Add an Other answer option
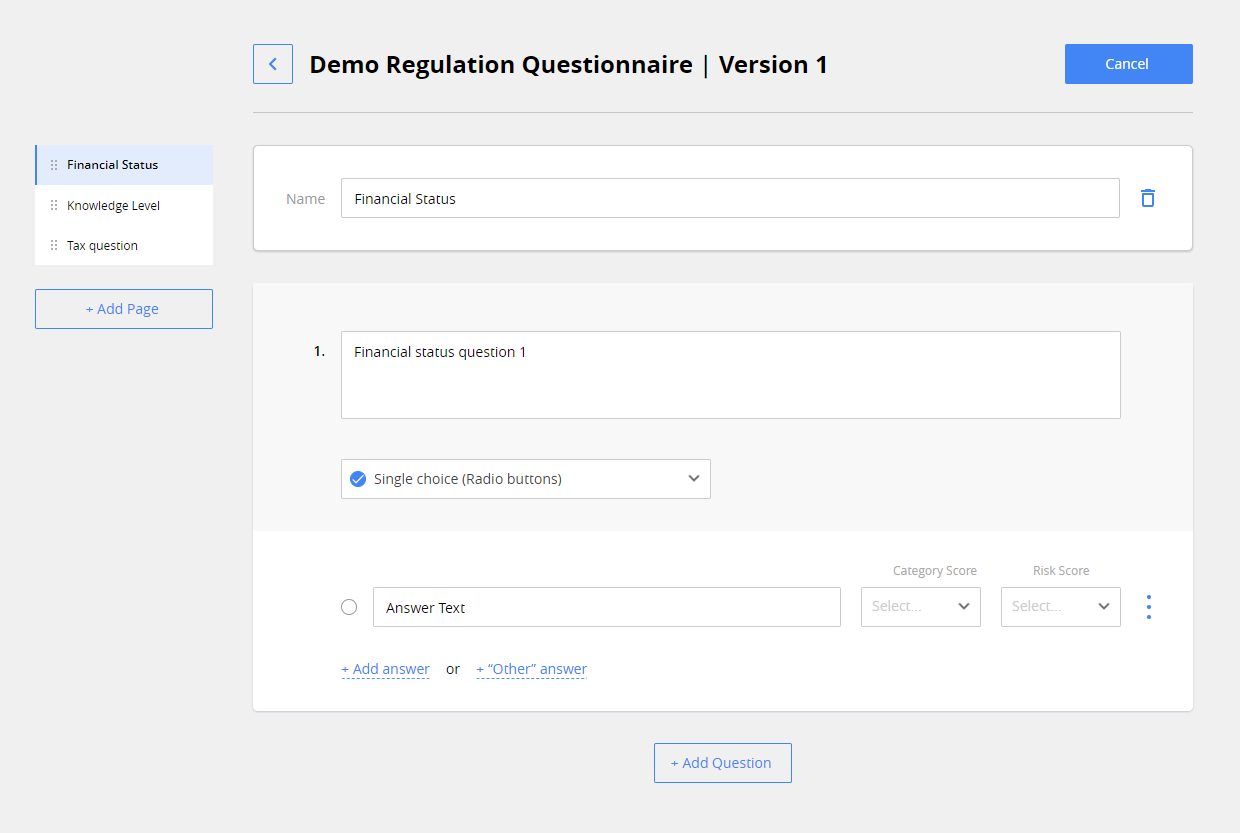 531,668
